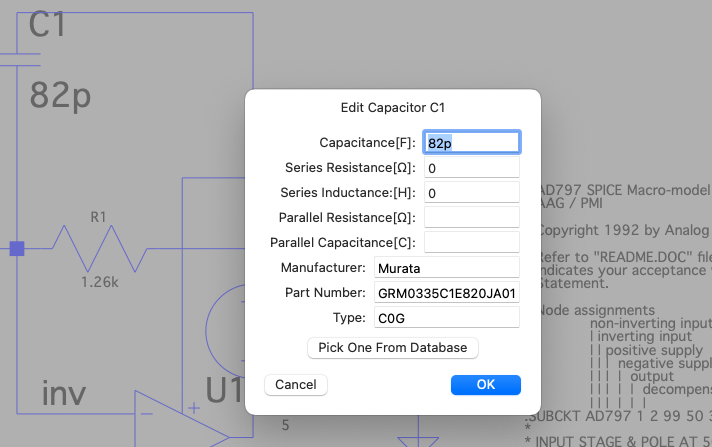Viewport: 712px width, 447px height.
Task: Click the blue wire junction node
Action: [x=17, y=248]
